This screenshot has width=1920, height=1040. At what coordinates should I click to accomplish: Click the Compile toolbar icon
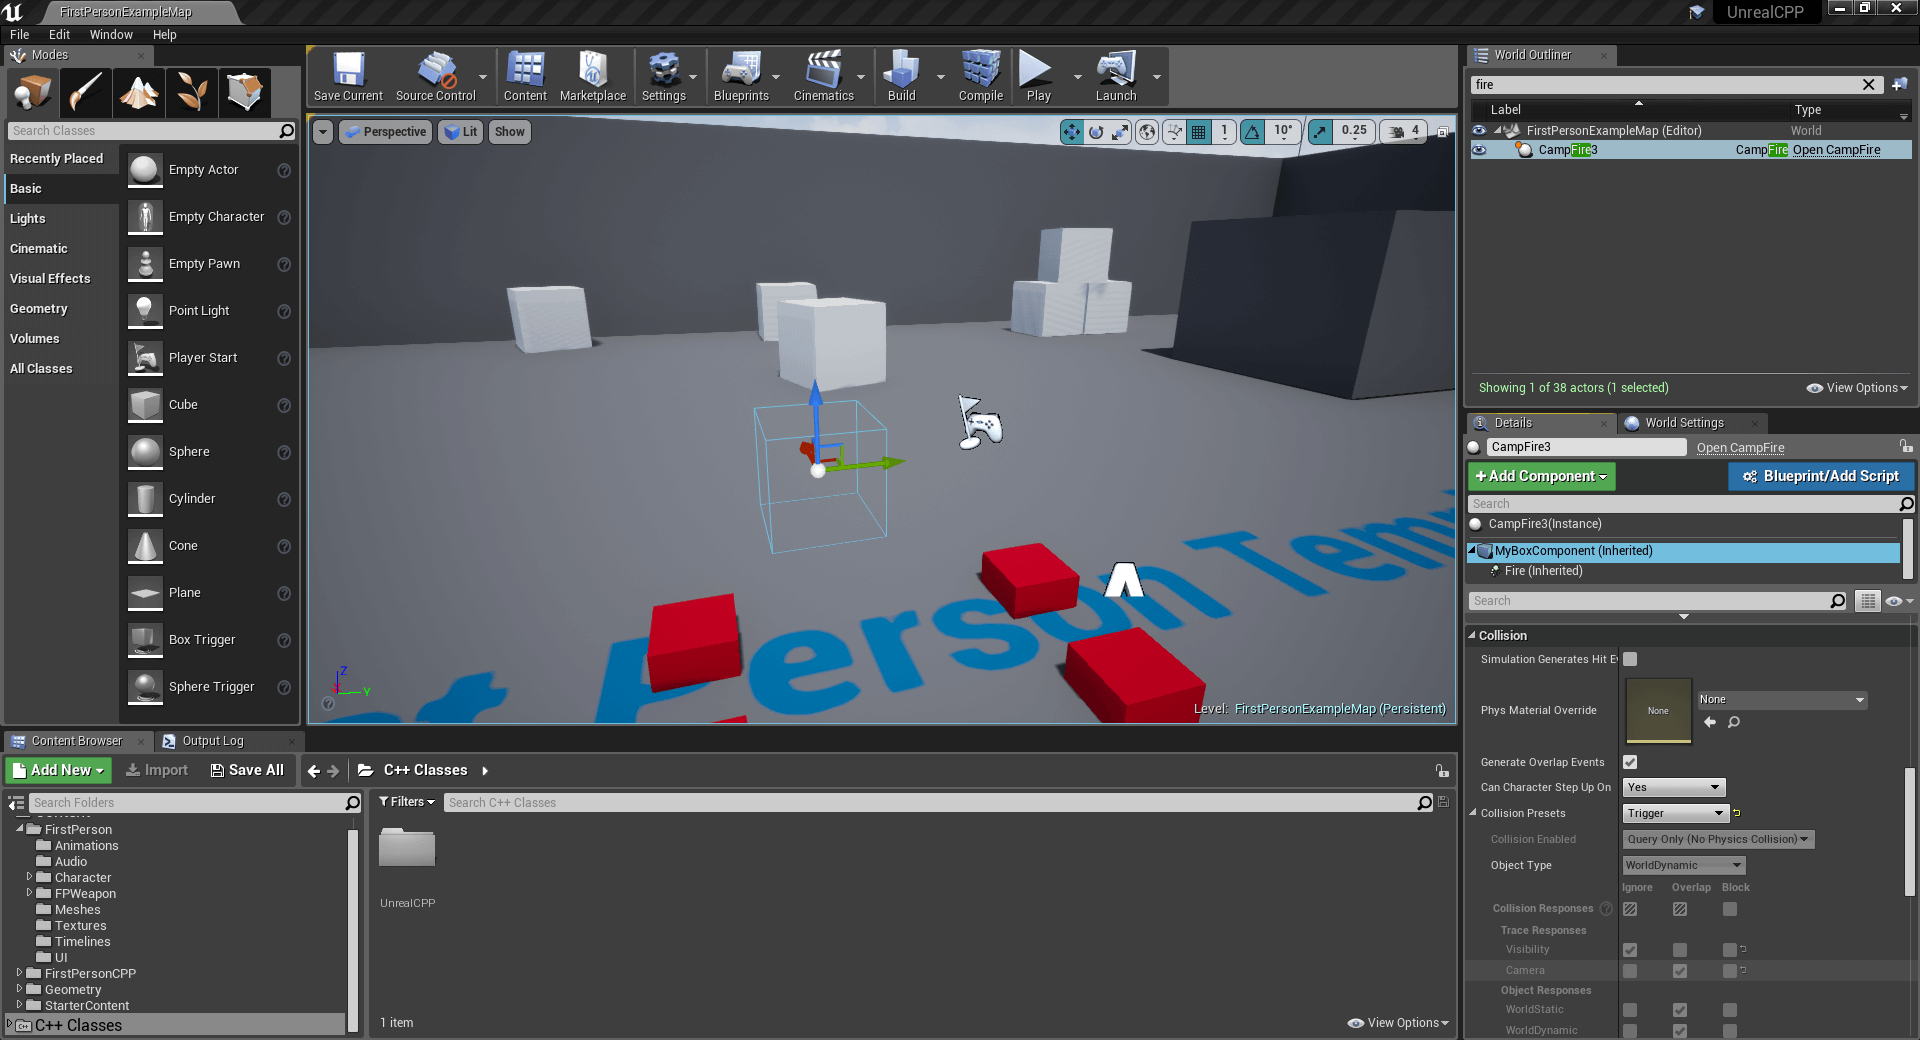981,77
